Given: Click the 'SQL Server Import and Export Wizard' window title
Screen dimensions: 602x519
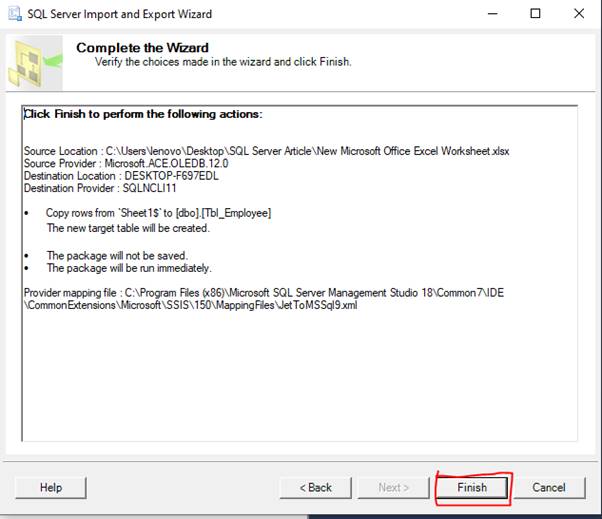Looking at the screenshot, I should coord(119,14).
